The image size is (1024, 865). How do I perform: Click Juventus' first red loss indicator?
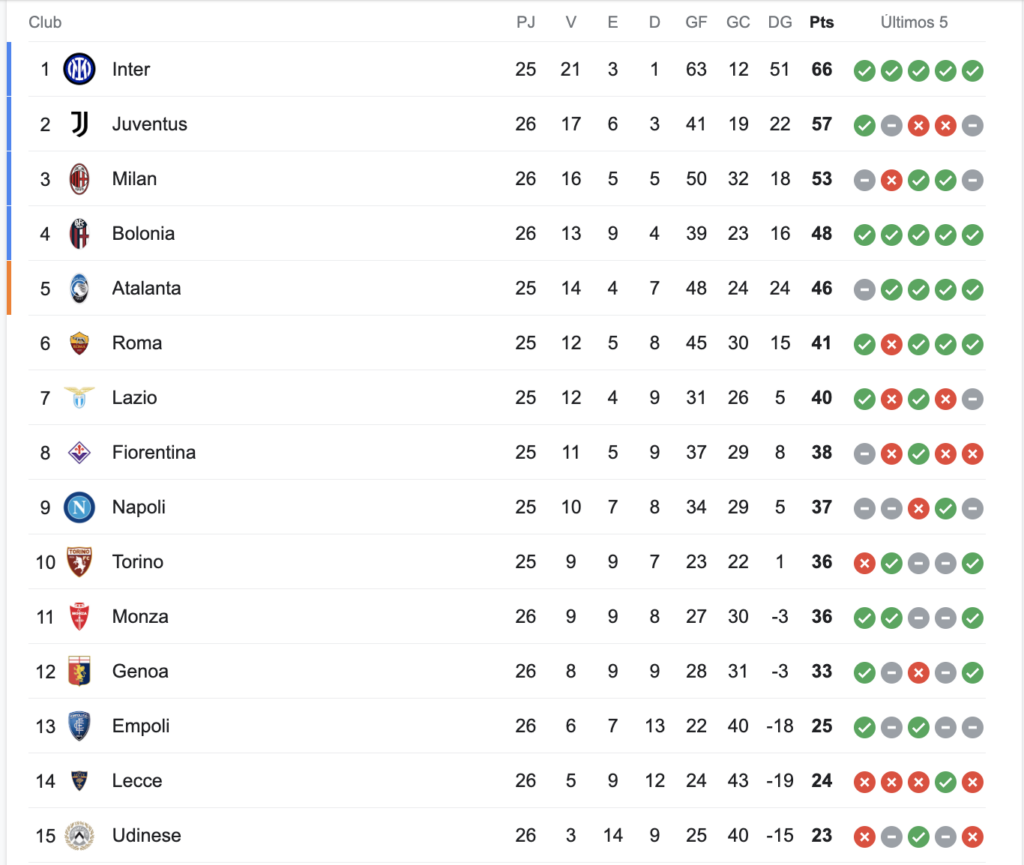[x=918, y=125]
